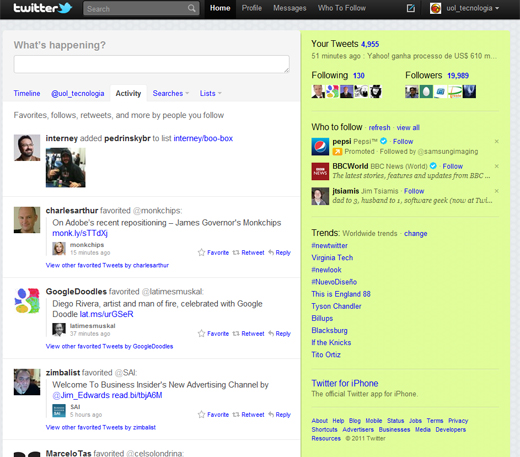Image resolution: width=520 pixels, height=457 pixels.
Task: Expand the Lists dropdown tab
Action: click(x=211, y=93)
